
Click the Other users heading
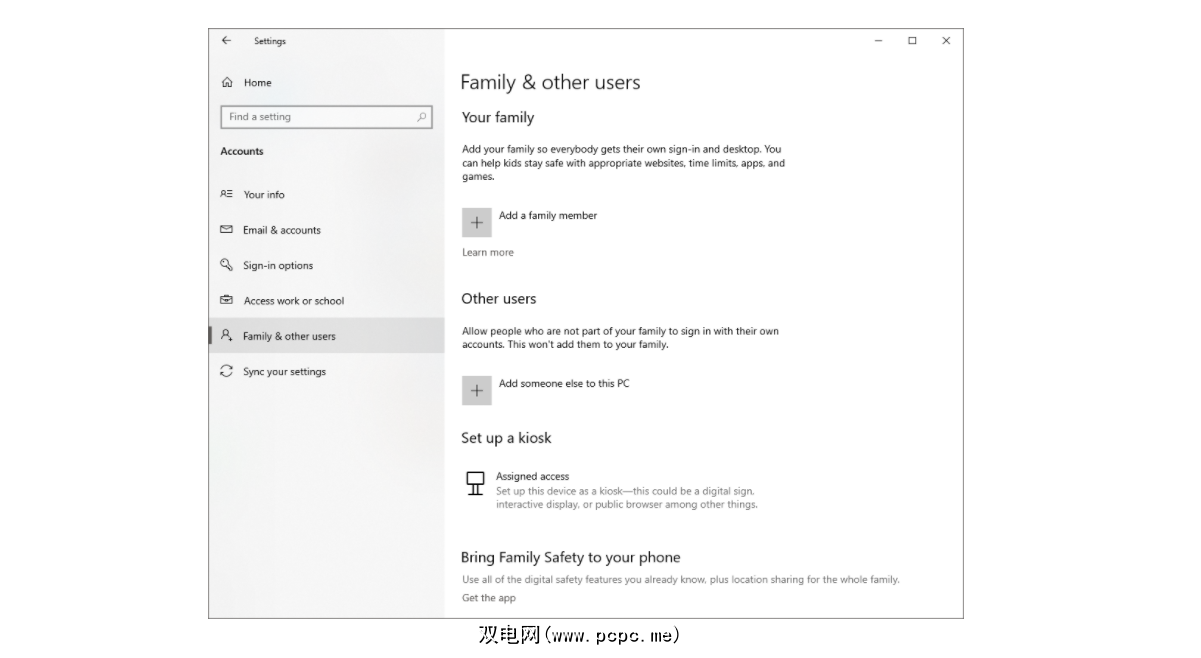tap(499, 299)
